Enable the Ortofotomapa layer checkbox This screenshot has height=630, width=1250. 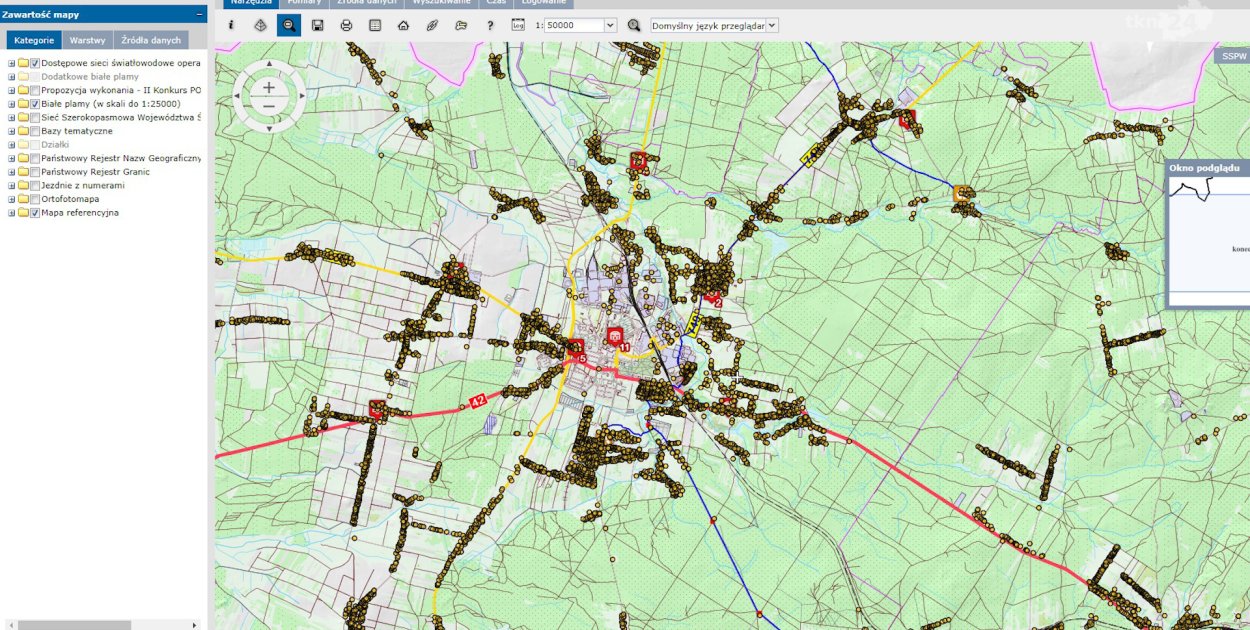coord(35,199)
